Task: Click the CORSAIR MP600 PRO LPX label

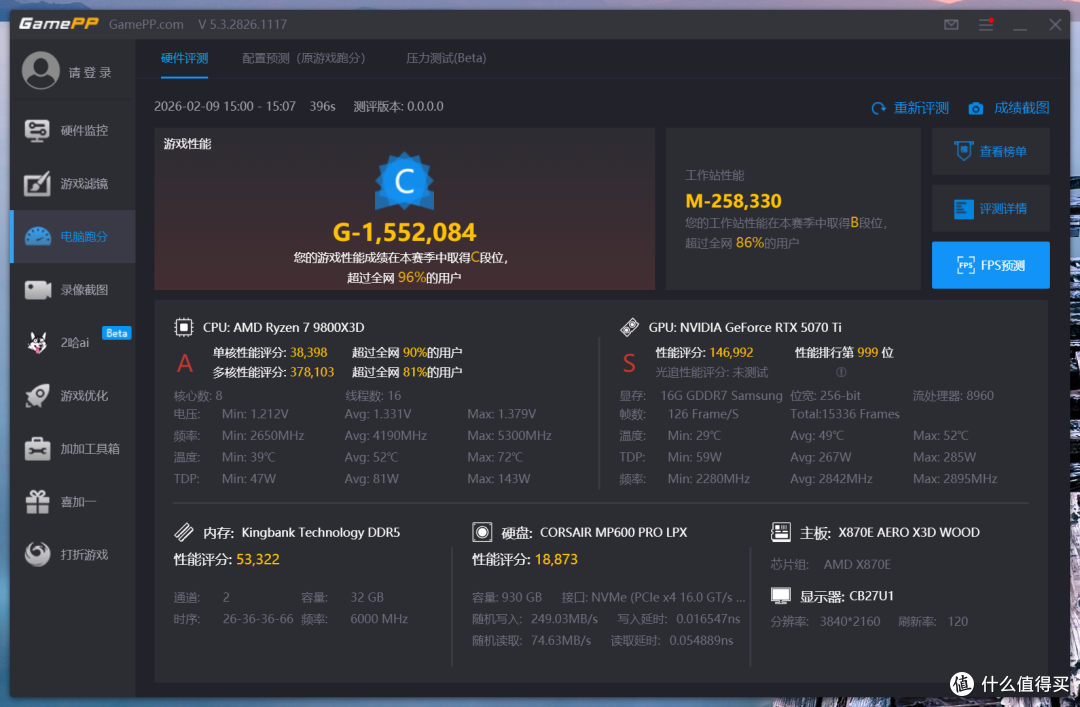Action: tap(614, 533)
